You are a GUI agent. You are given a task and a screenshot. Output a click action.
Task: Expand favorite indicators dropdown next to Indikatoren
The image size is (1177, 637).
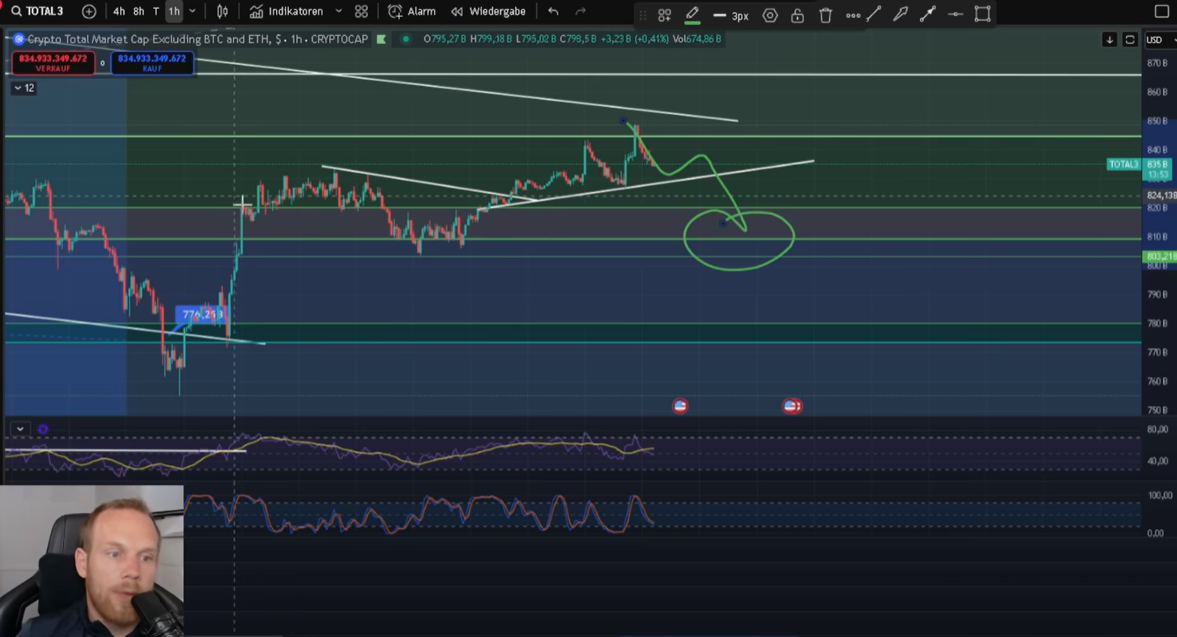click(339, 11)
